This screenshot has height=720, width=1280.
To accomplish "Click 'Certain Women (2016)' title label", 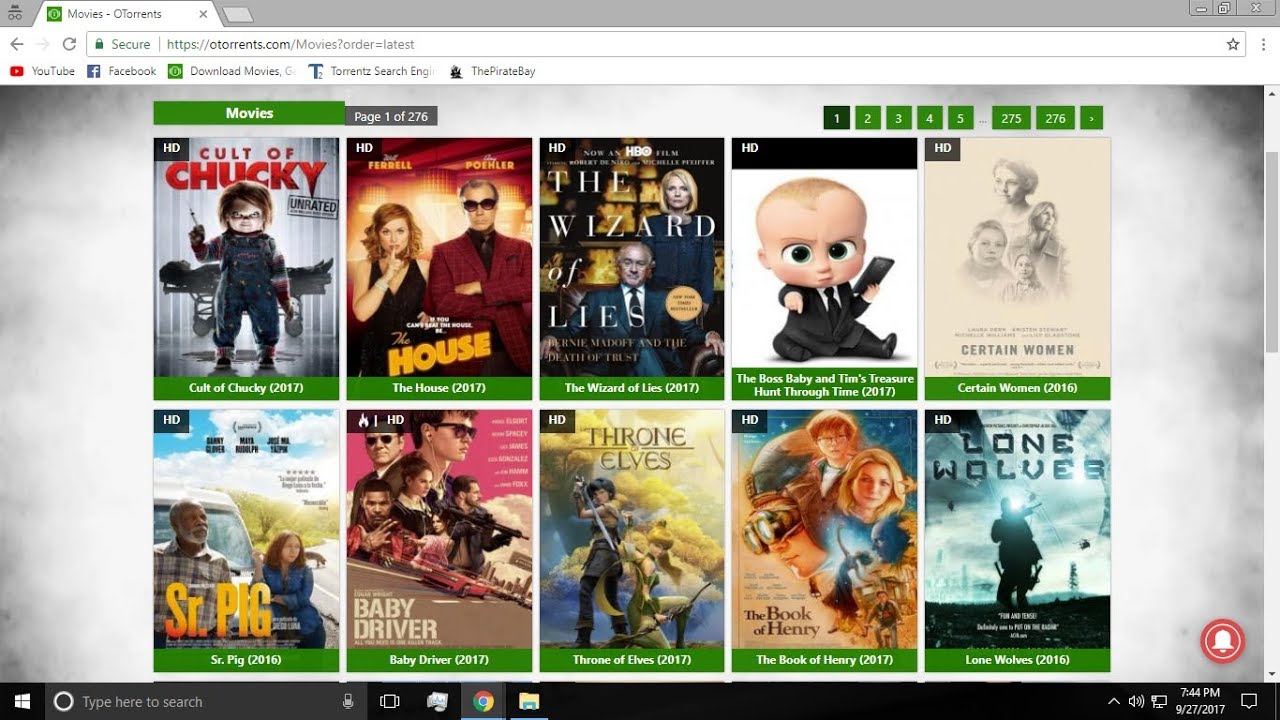I will pos(1017,388).
